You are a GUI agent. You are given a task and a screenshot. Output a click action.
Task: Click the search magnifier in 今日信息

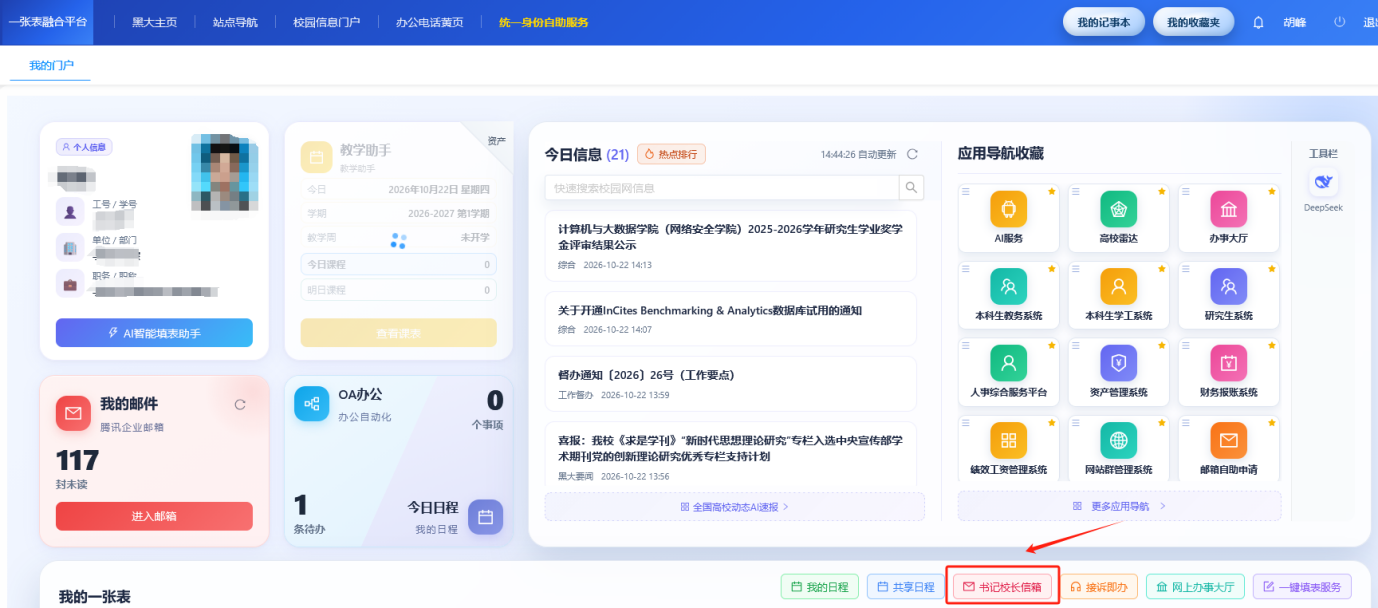point(911,187)
